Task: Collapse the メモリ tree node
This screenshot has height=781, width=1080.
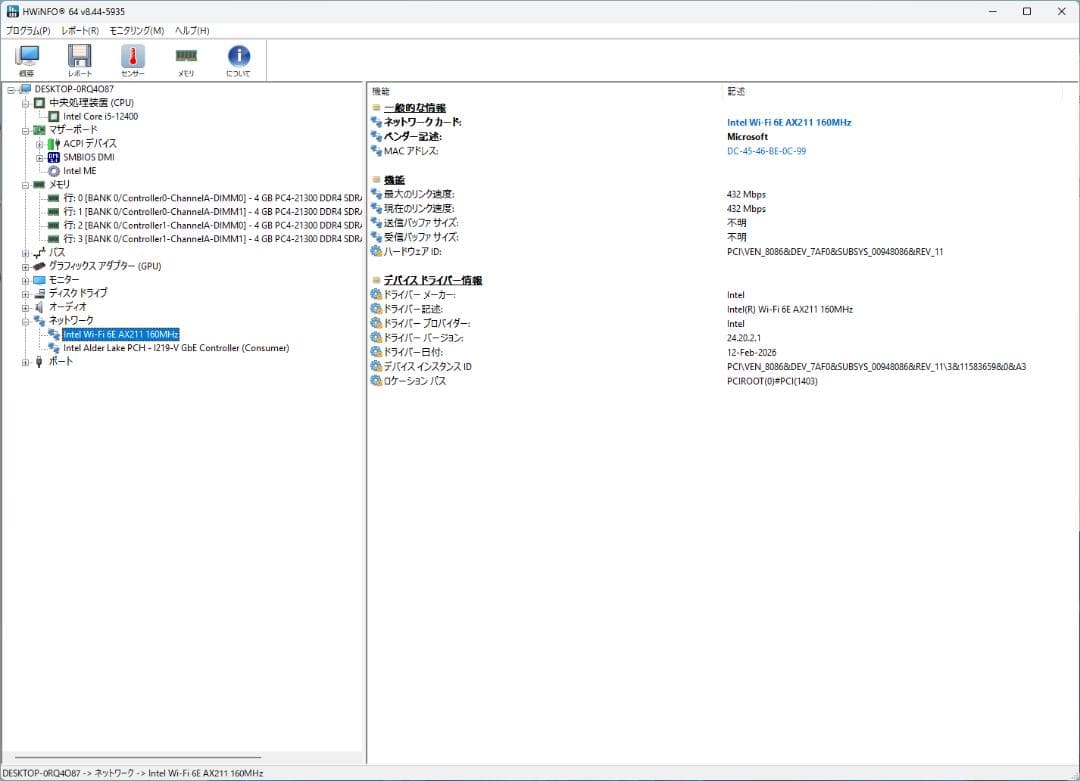Action: click(25, 185)
